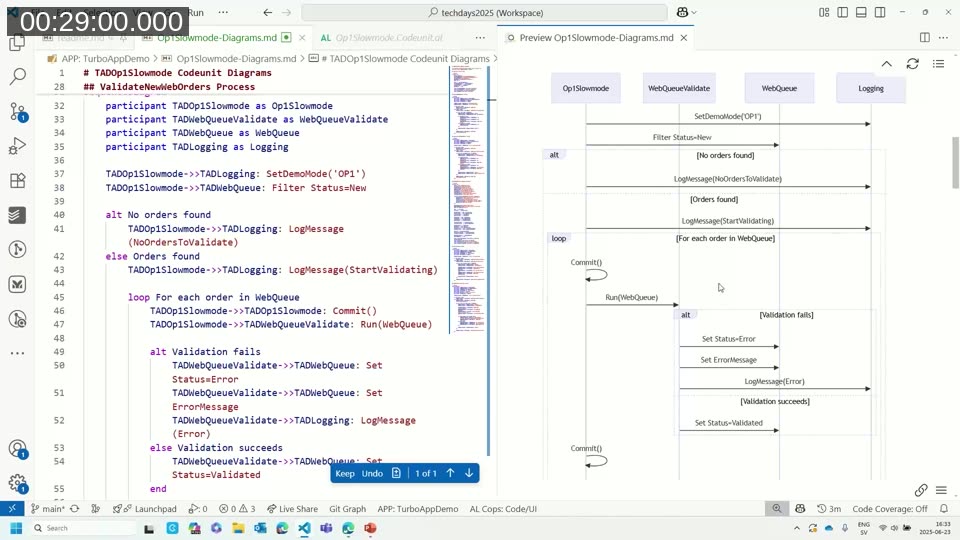
Task: Toggle Code Coverage: Off status item
Action: point(890,509)
